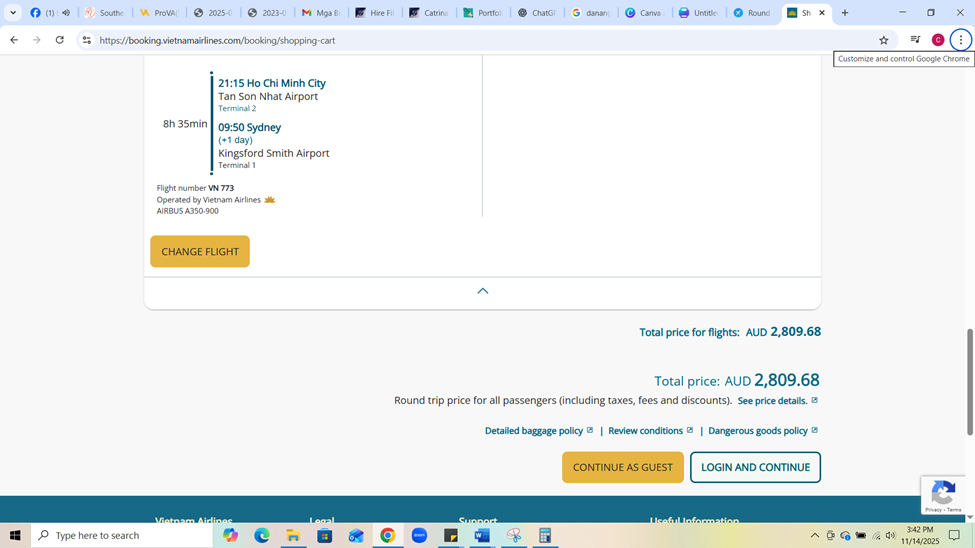This screenshot has height=548, width=975.
Task: Switch to the ProVA tab
Action: 159,12
